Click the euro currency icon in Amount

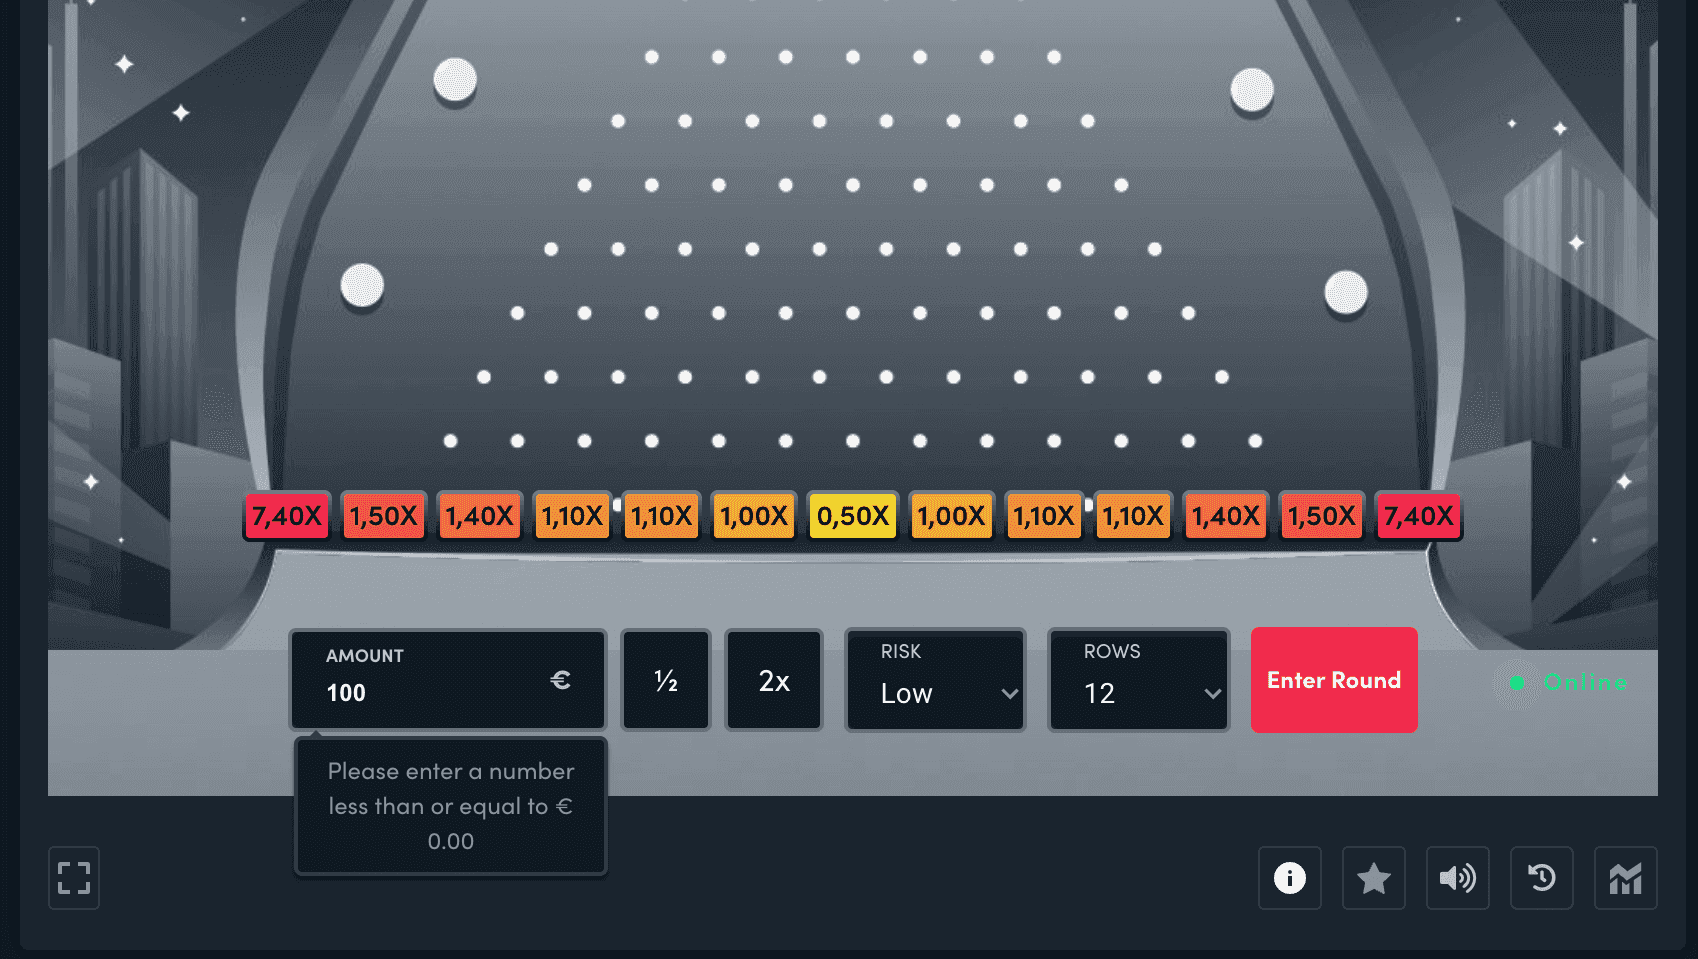click(560, 680)
